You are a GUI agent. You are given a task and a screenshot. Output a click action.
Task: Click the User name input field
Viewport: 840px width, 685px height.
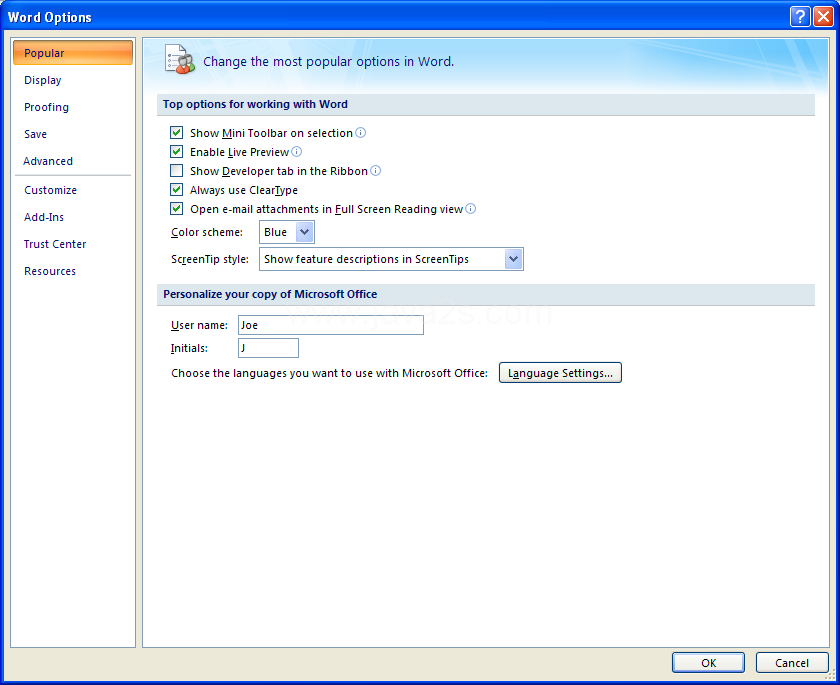click(331, 325)
